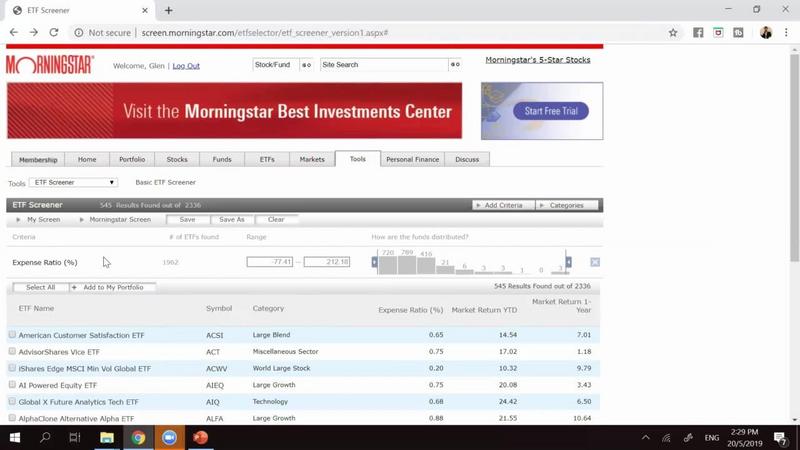Select the AI Powered Equity ETF checkbox

coord(12,385)
